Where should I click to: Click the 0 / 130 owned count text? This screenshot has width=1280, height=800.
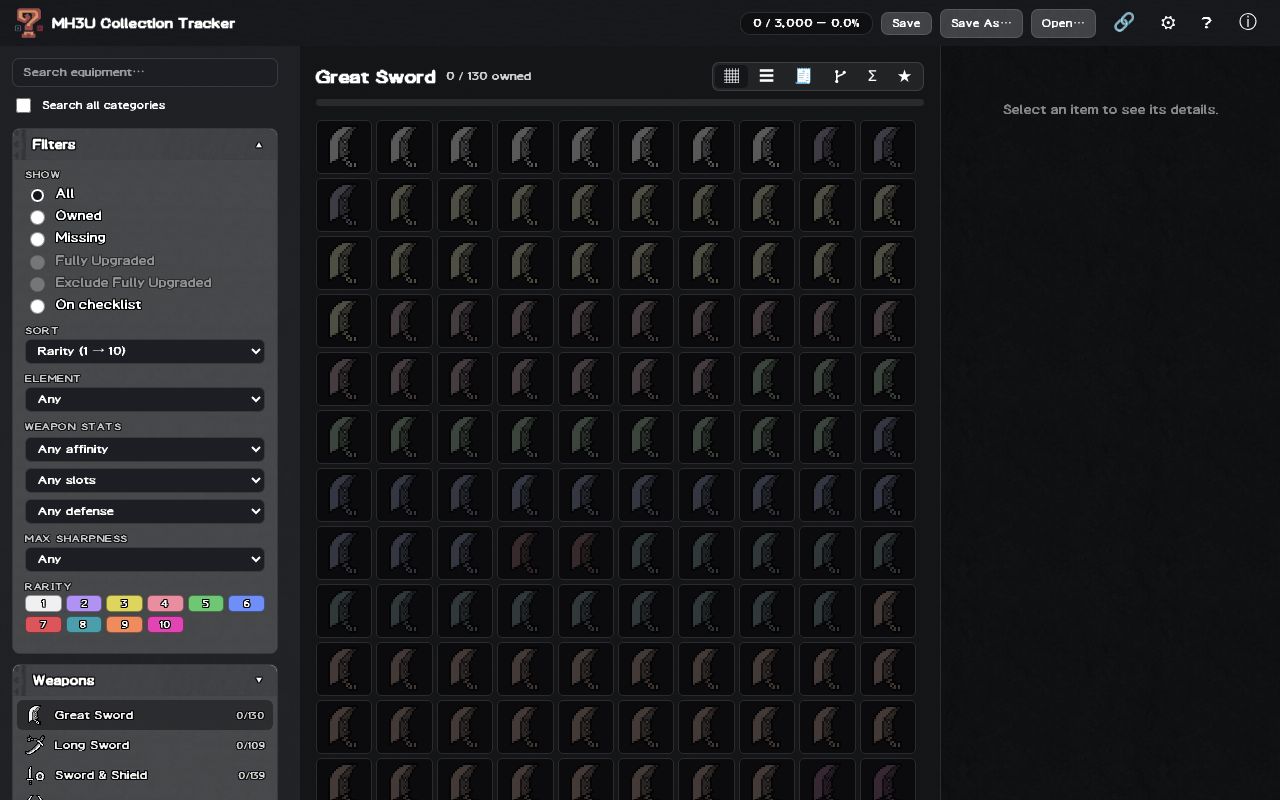click(x=489, y=76)
